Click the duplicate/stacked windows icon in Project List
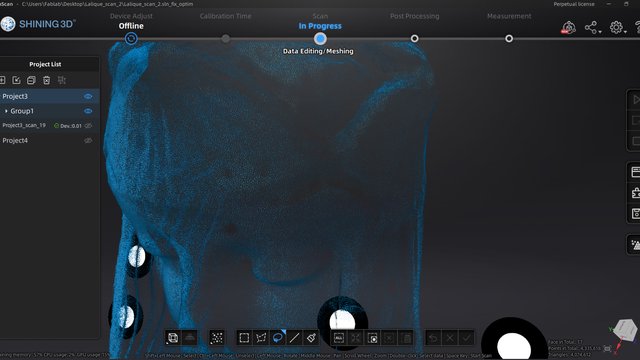Viewport: 640px width, 360px height. click(x=31, y=80)
